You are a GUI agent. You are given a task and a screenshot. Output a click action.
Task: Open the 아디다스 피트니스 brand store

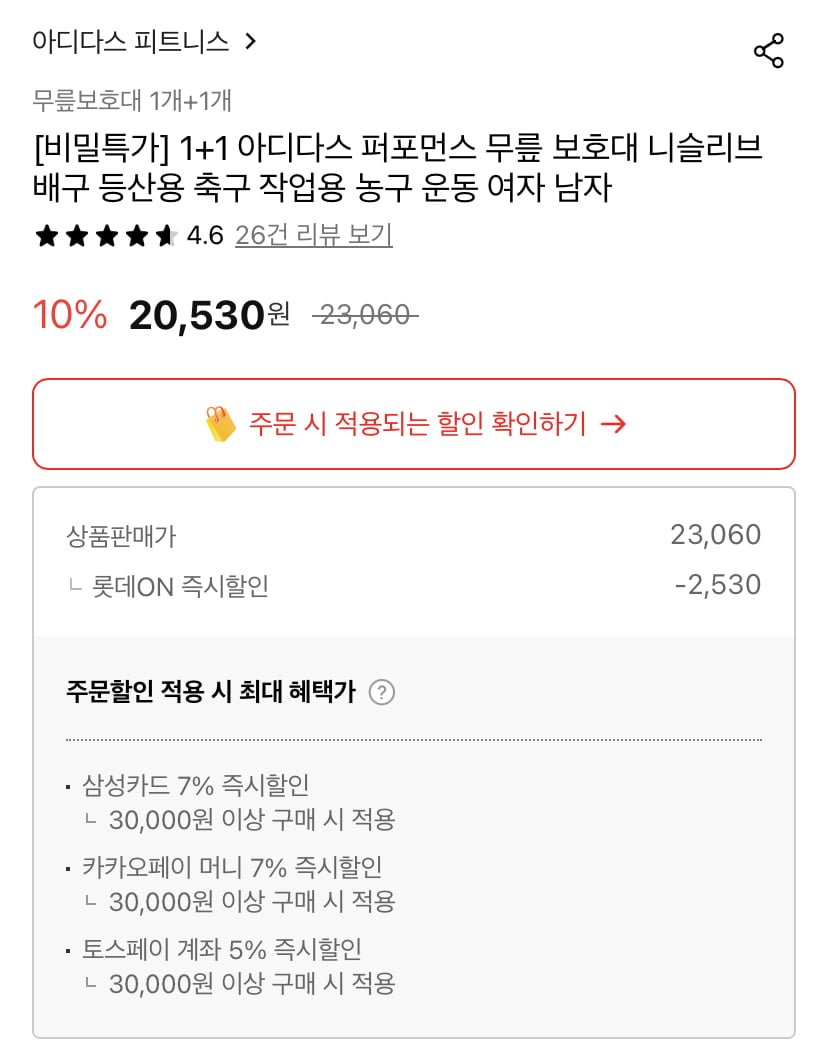click(x=131, y=42)
